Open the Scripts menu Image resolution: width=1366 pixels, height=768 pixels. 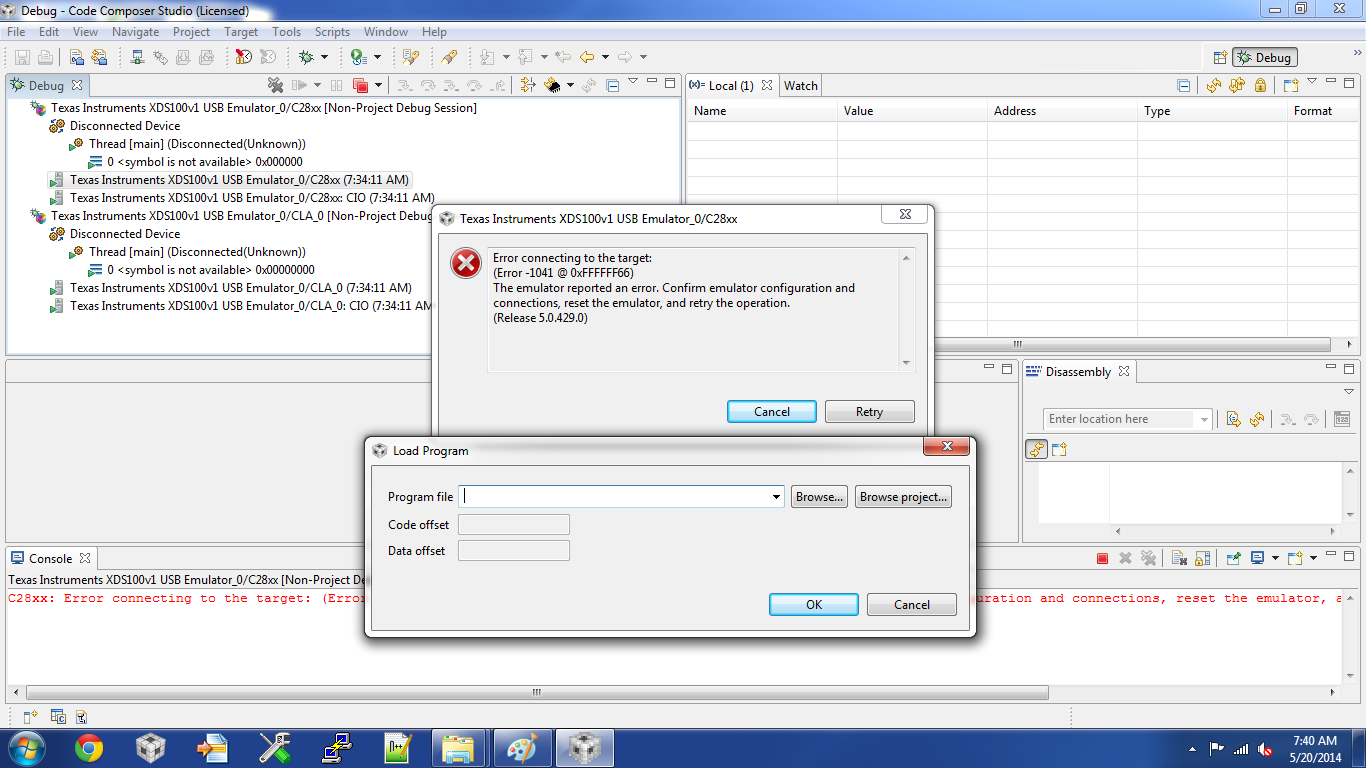tap(332, 32)
